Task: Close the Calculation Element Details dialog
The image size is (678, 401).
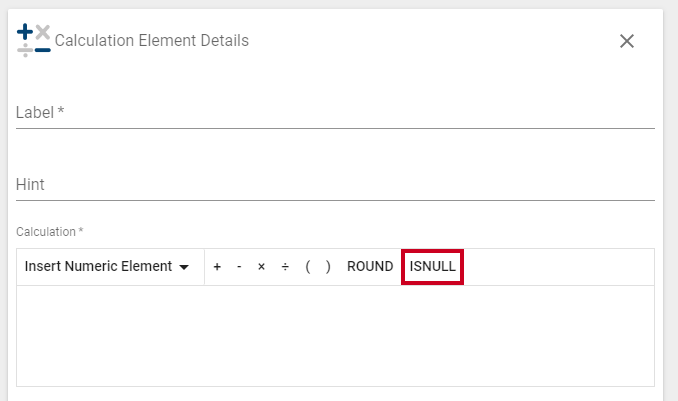Action: click(x=627, y=41)
